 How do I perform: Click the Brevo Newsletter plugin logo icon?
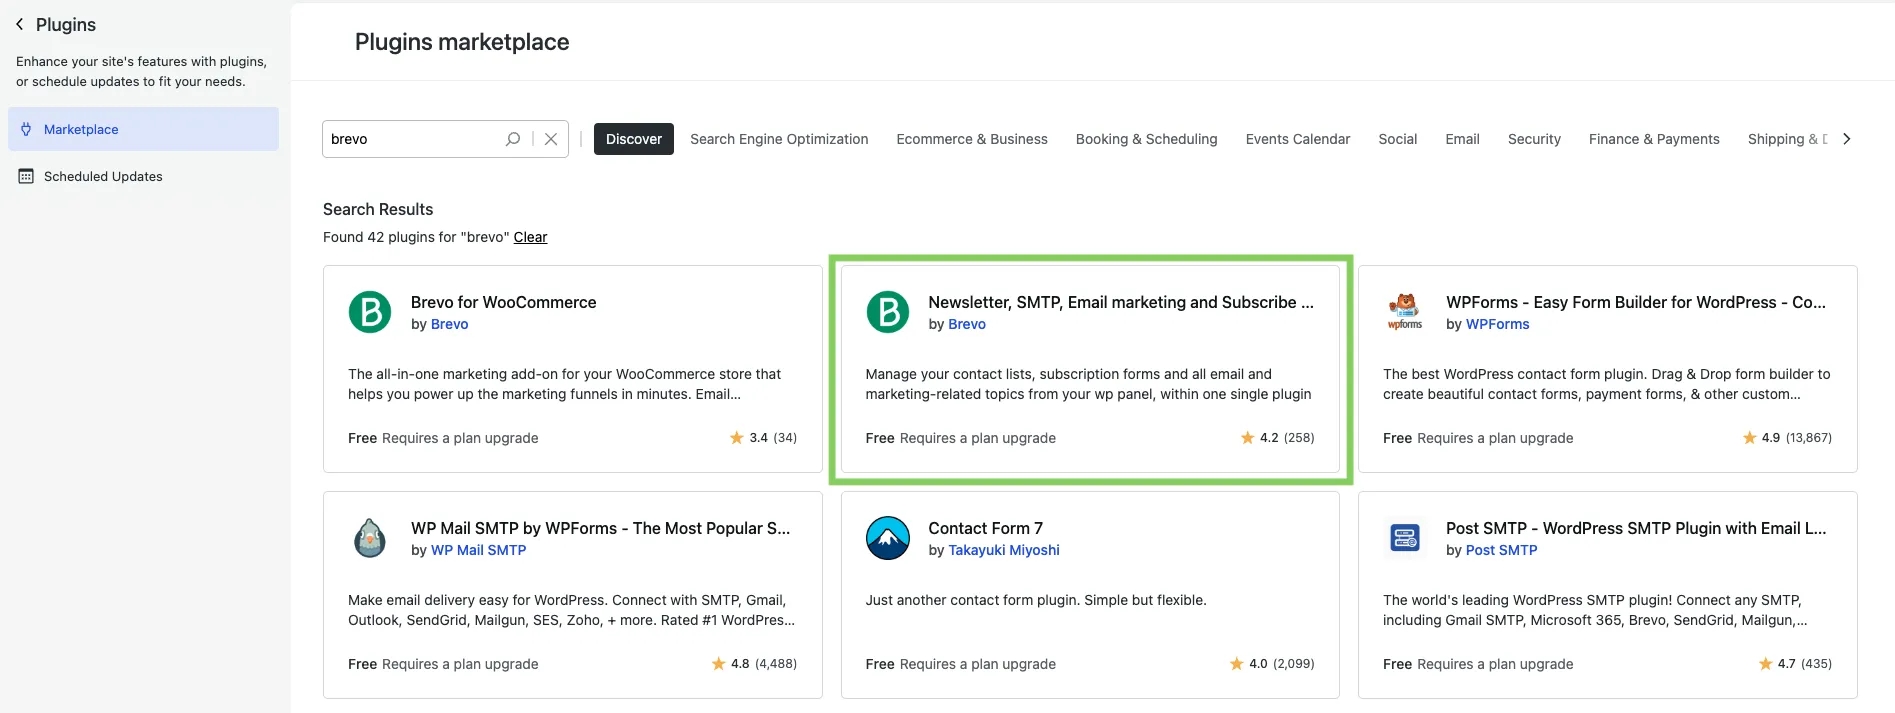click(888, 312)
